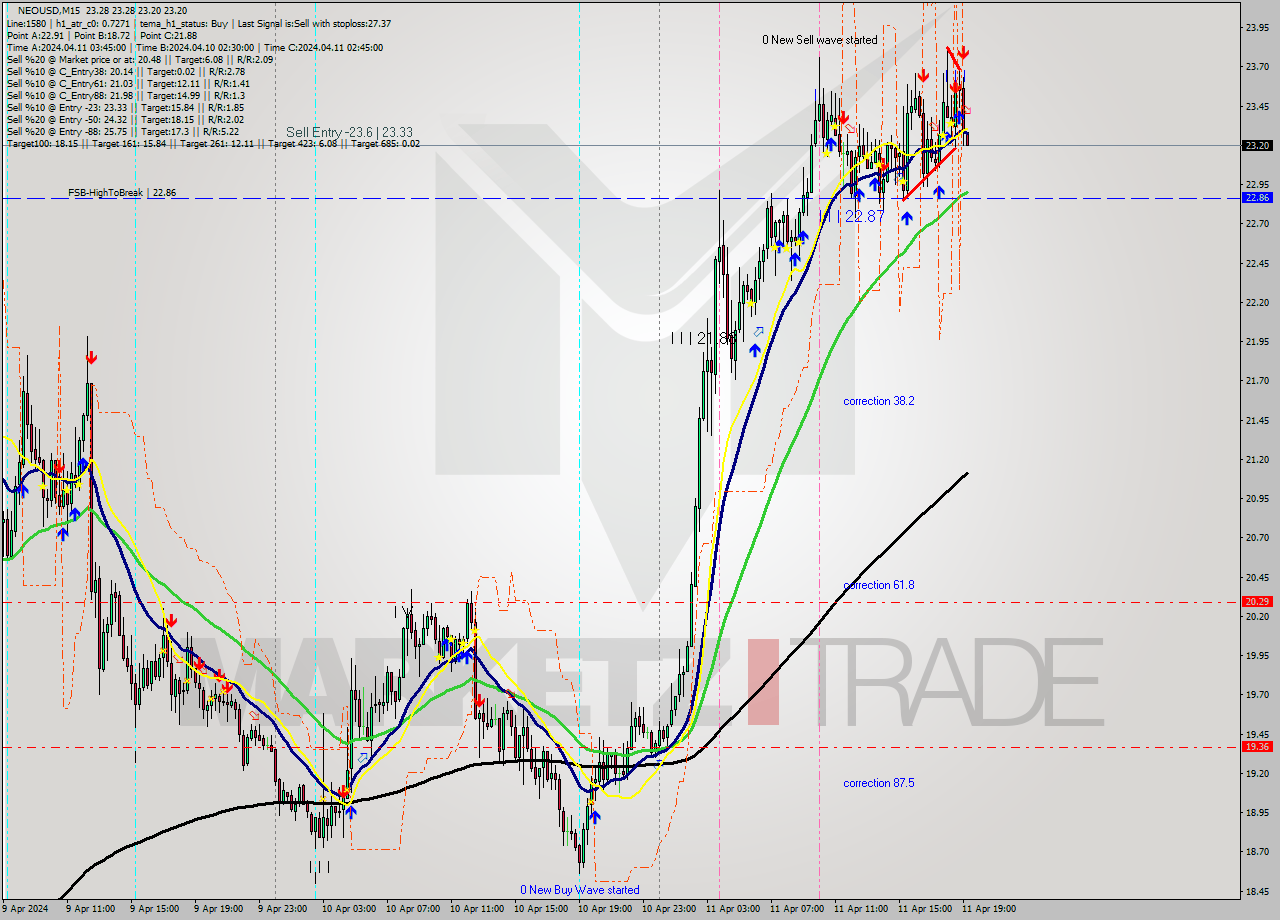Click the blue 22.86 price tag
This screenshot has height=920, width=1280.
coord(1257,197)
